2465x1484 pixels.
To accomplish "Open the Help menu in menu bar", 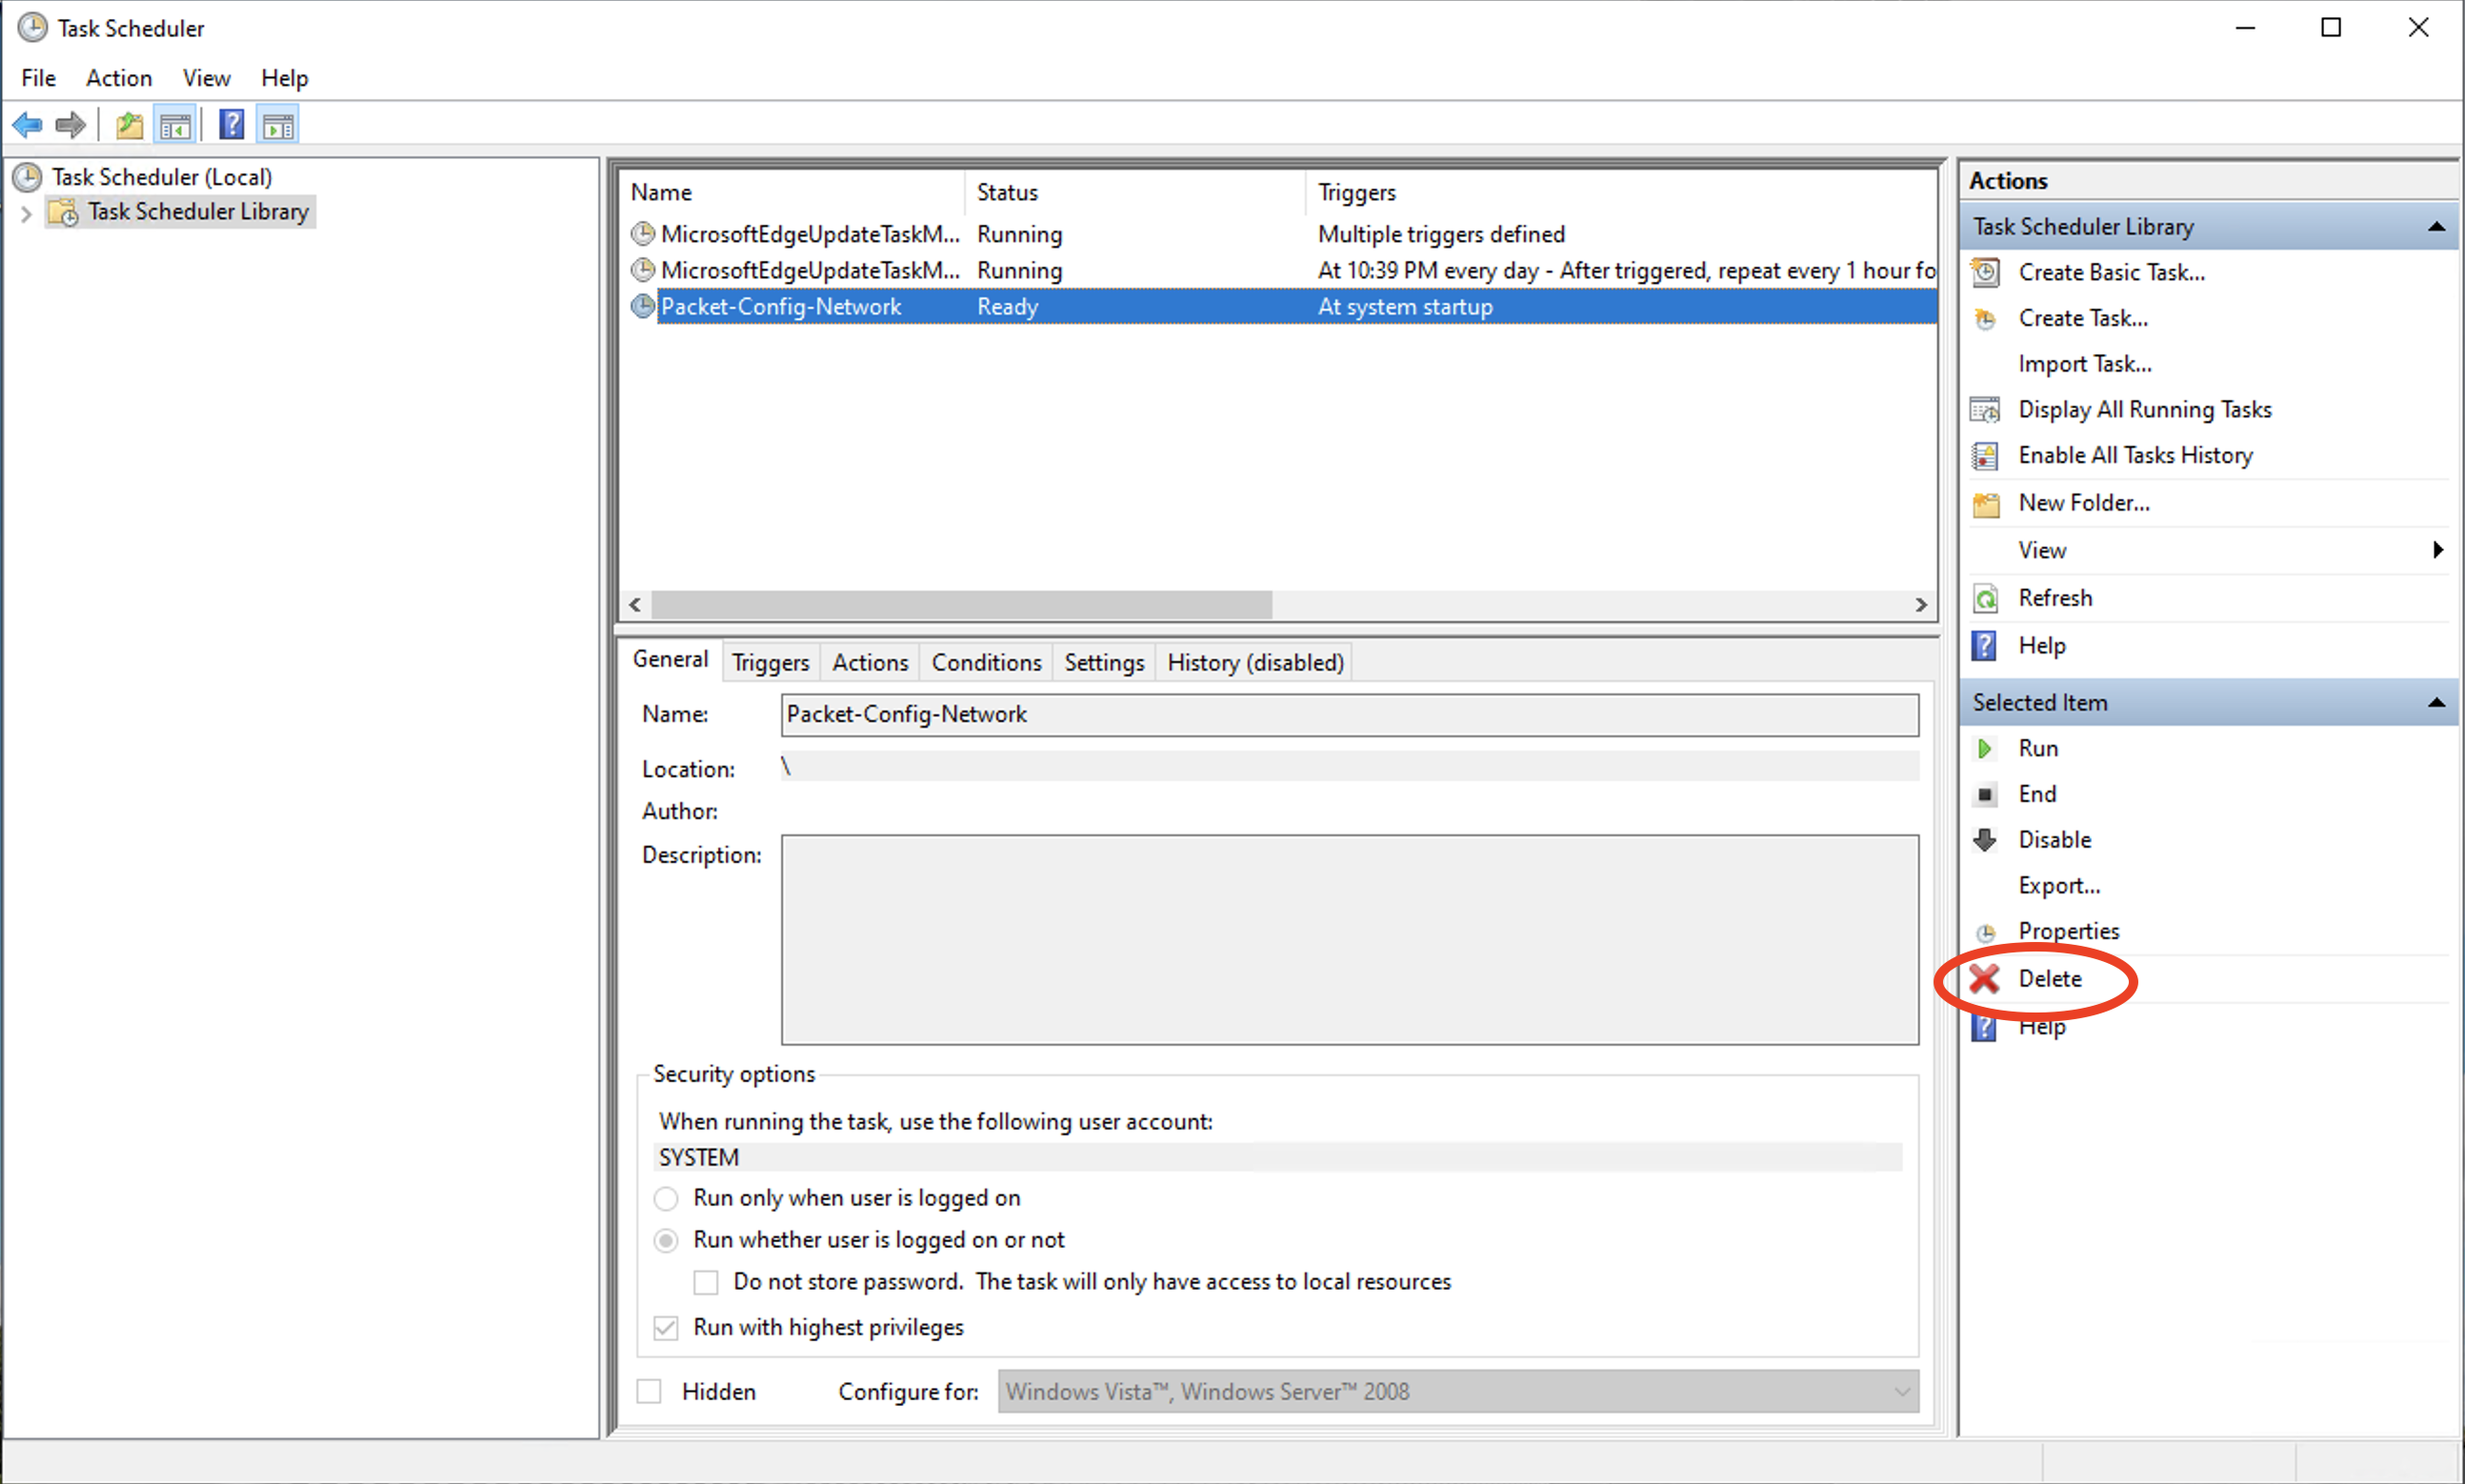I will tap(285, 78).
